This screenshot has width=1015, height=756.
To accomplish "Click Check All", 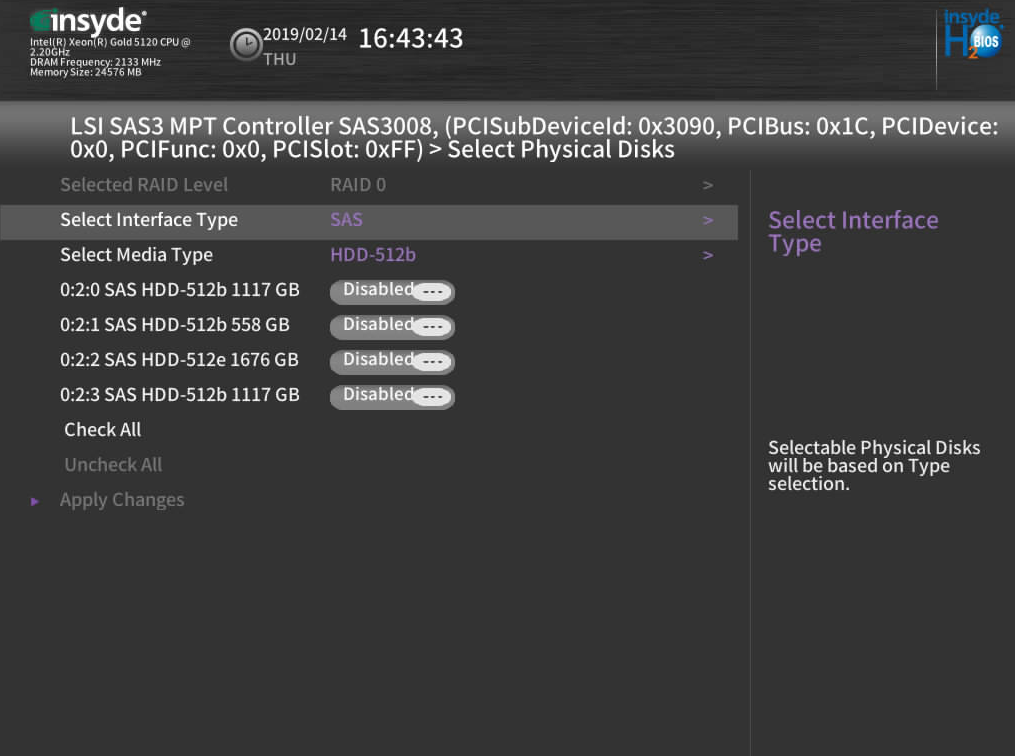I will pos(103,430).
